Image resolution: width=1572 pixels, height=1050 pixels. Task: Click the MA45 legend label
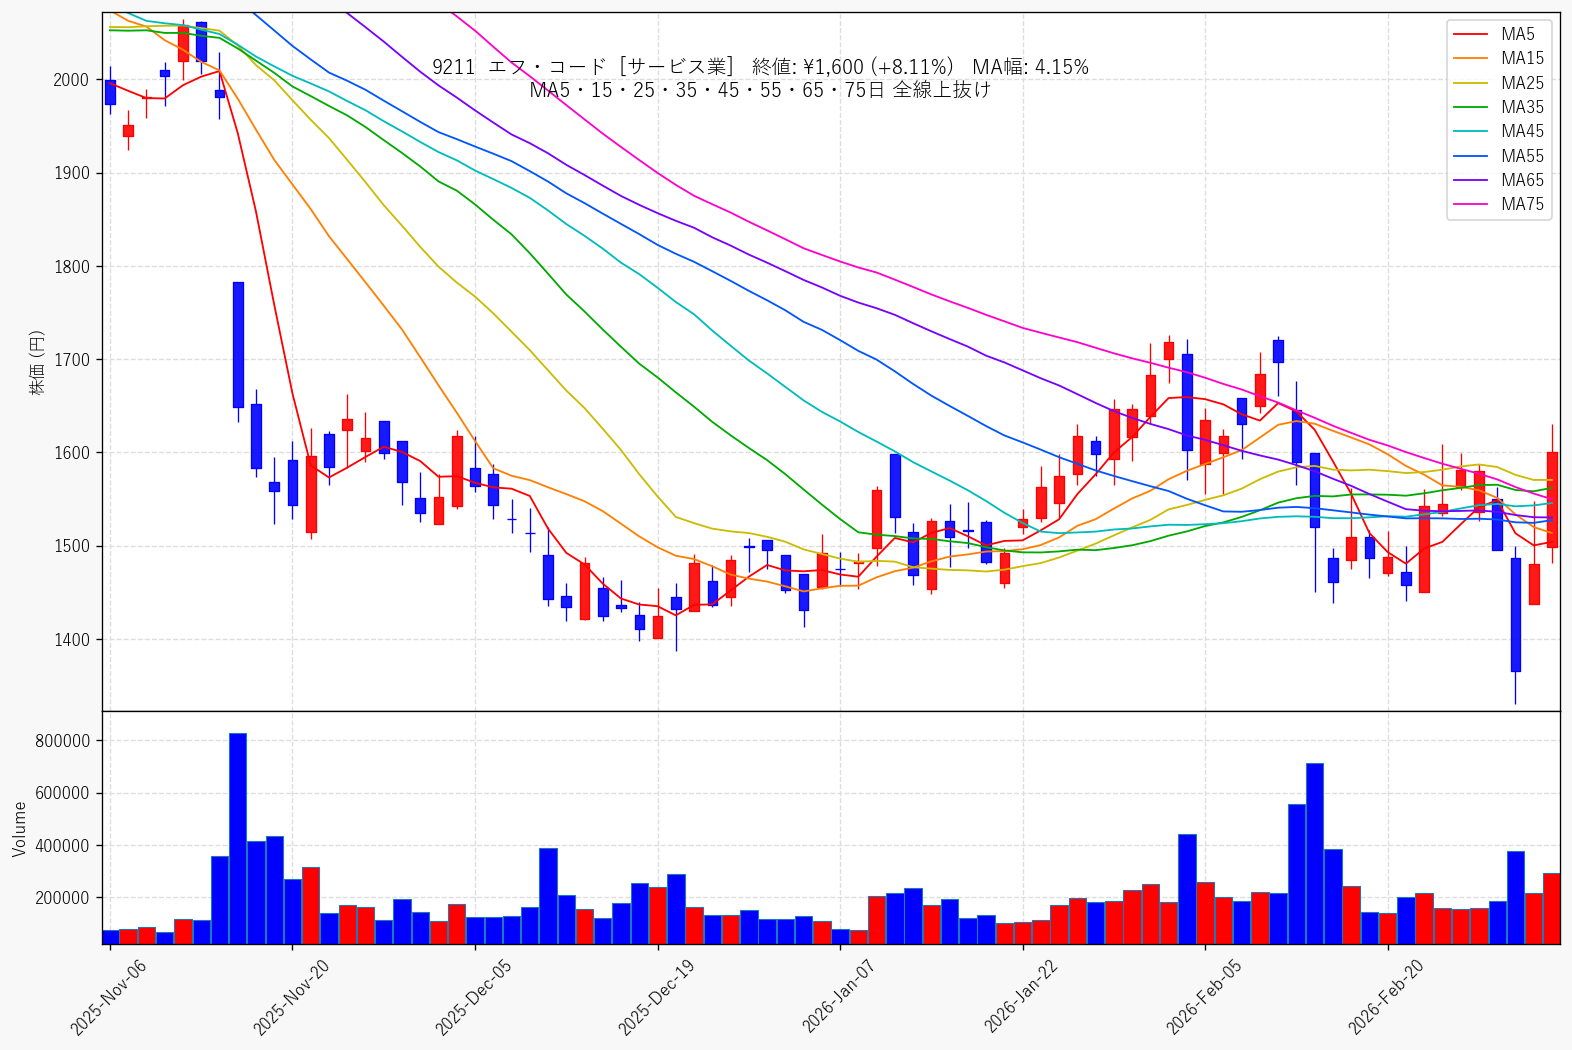[x=1522, y=131]
